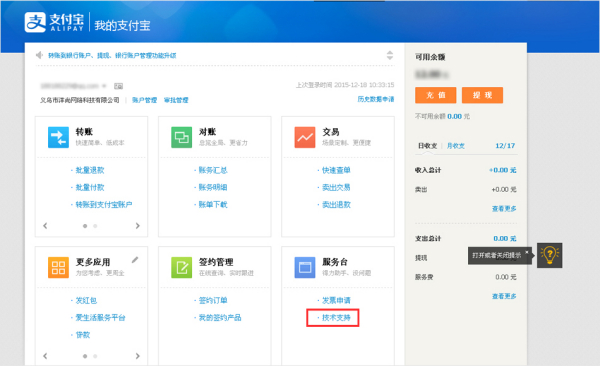The width and height of the screenshot is (600, 366).
Task: Click the speaker announcement icon
Action: click(x=39, y=56)
